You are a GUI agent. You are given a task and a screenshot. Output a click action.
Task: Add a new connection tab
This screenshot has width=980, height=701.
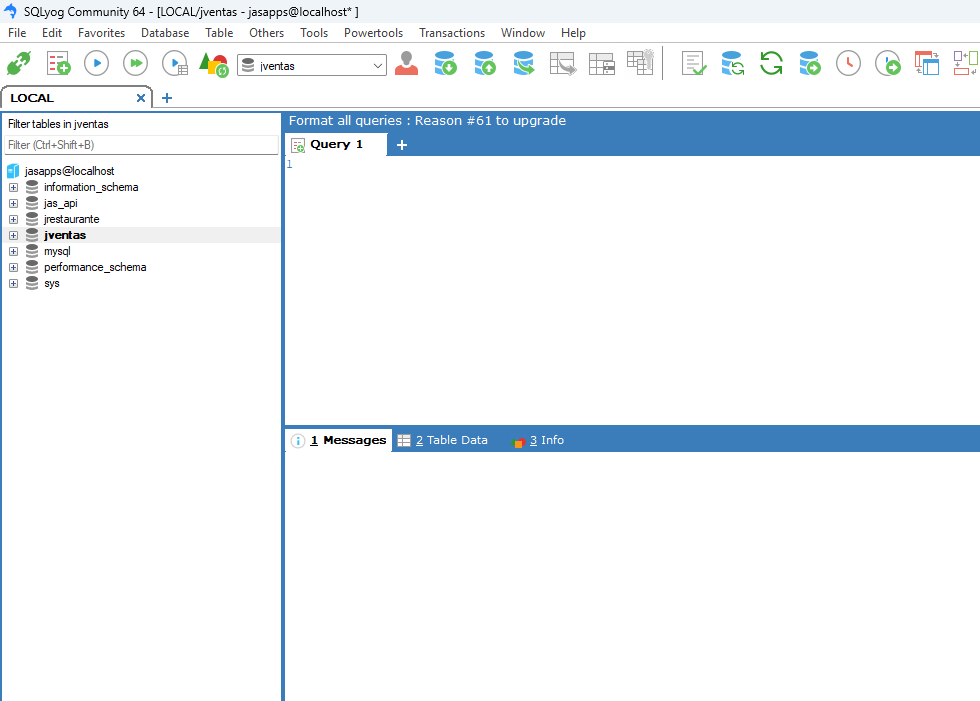(x=167, y=98)
